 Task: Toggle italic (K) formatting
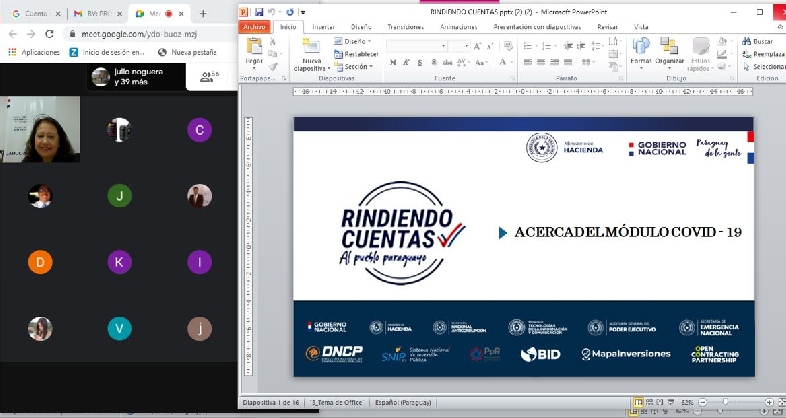pos(406,62)
